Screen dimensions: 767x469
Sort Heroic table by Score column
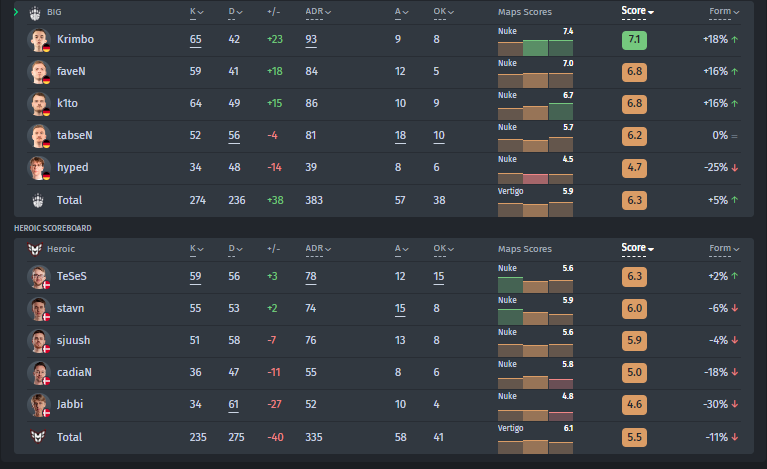point(637,248)
